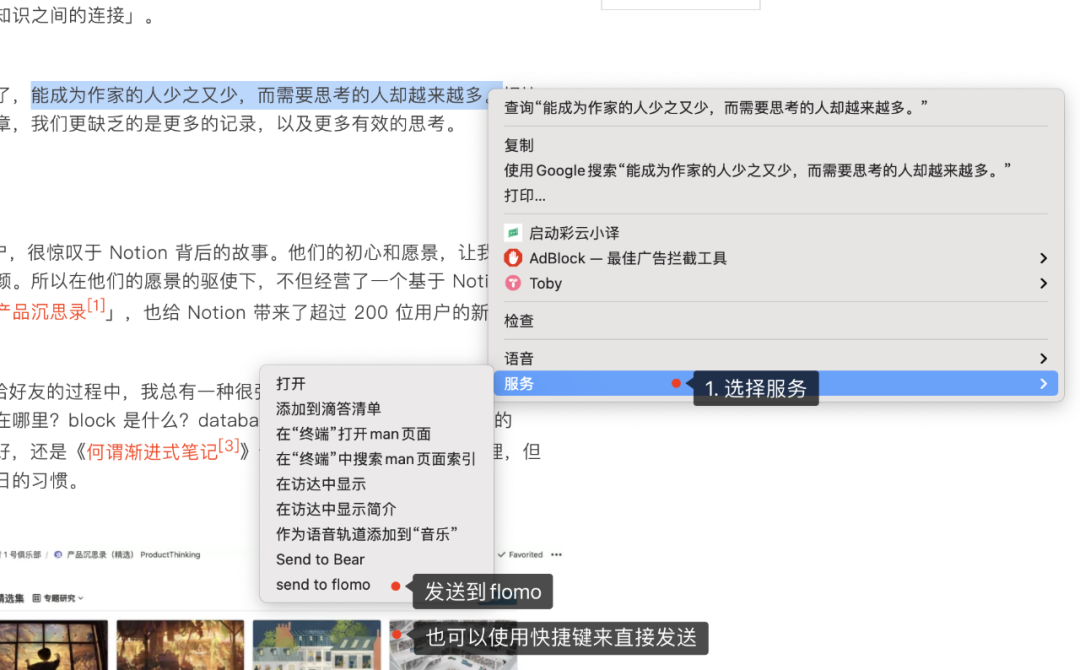Select Send to Bear service
This screenshot has height=670, width=1080.
point(376,559)
